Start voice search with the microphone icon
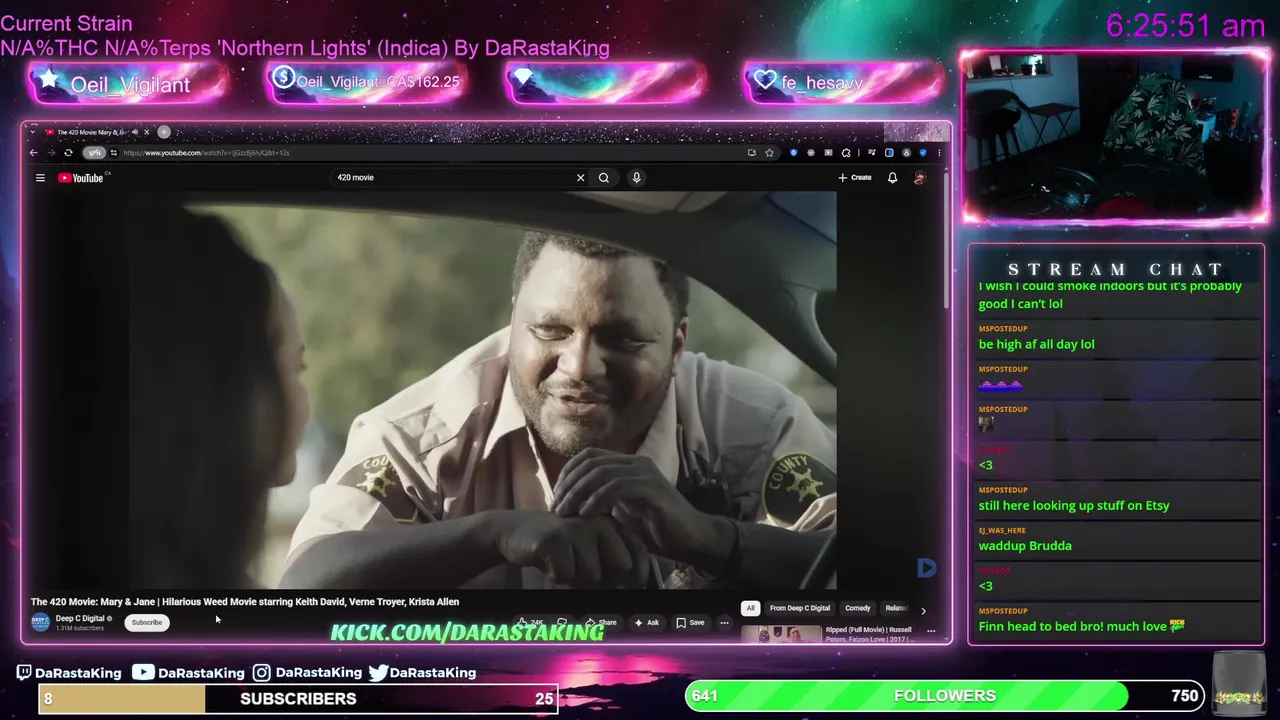Screen dimensions: 1280x720 click(x=636, y=178)
